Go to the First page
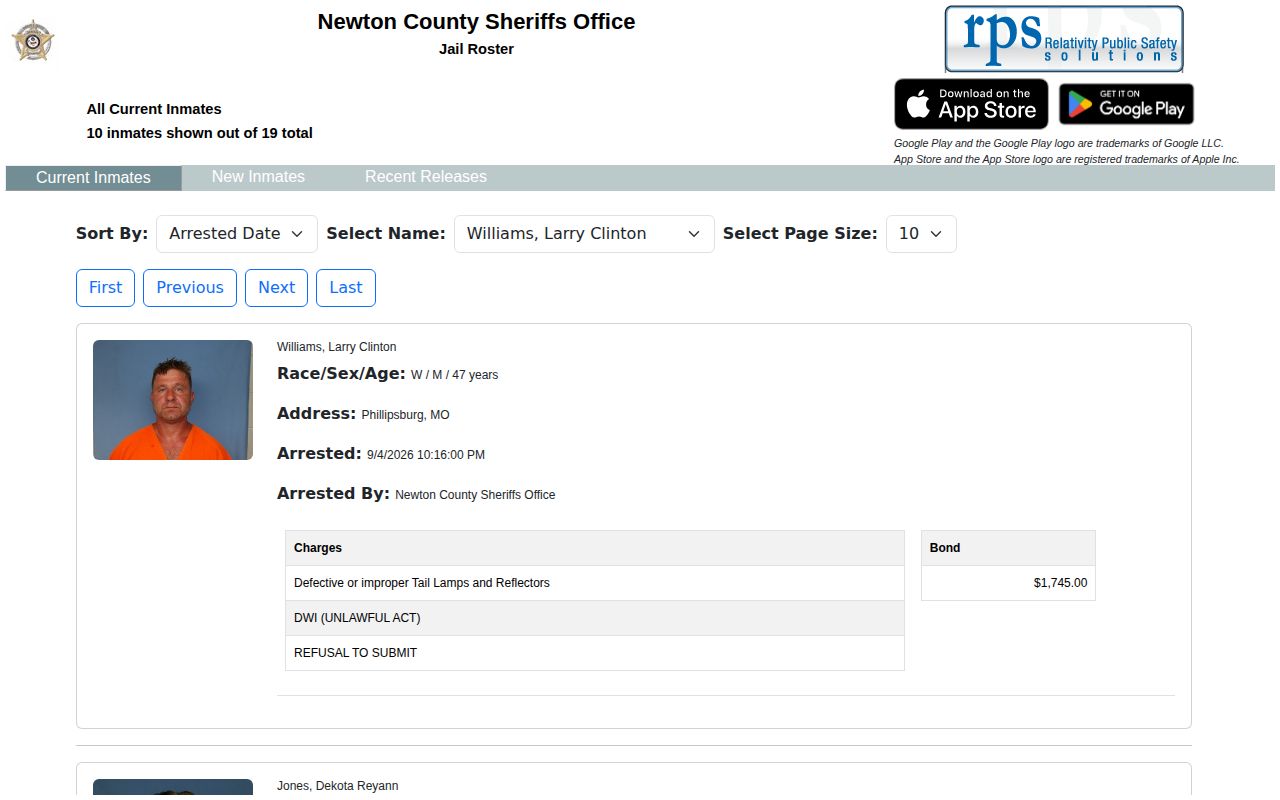This screenshot has width=1280, height=800. (x=105, y=288)
